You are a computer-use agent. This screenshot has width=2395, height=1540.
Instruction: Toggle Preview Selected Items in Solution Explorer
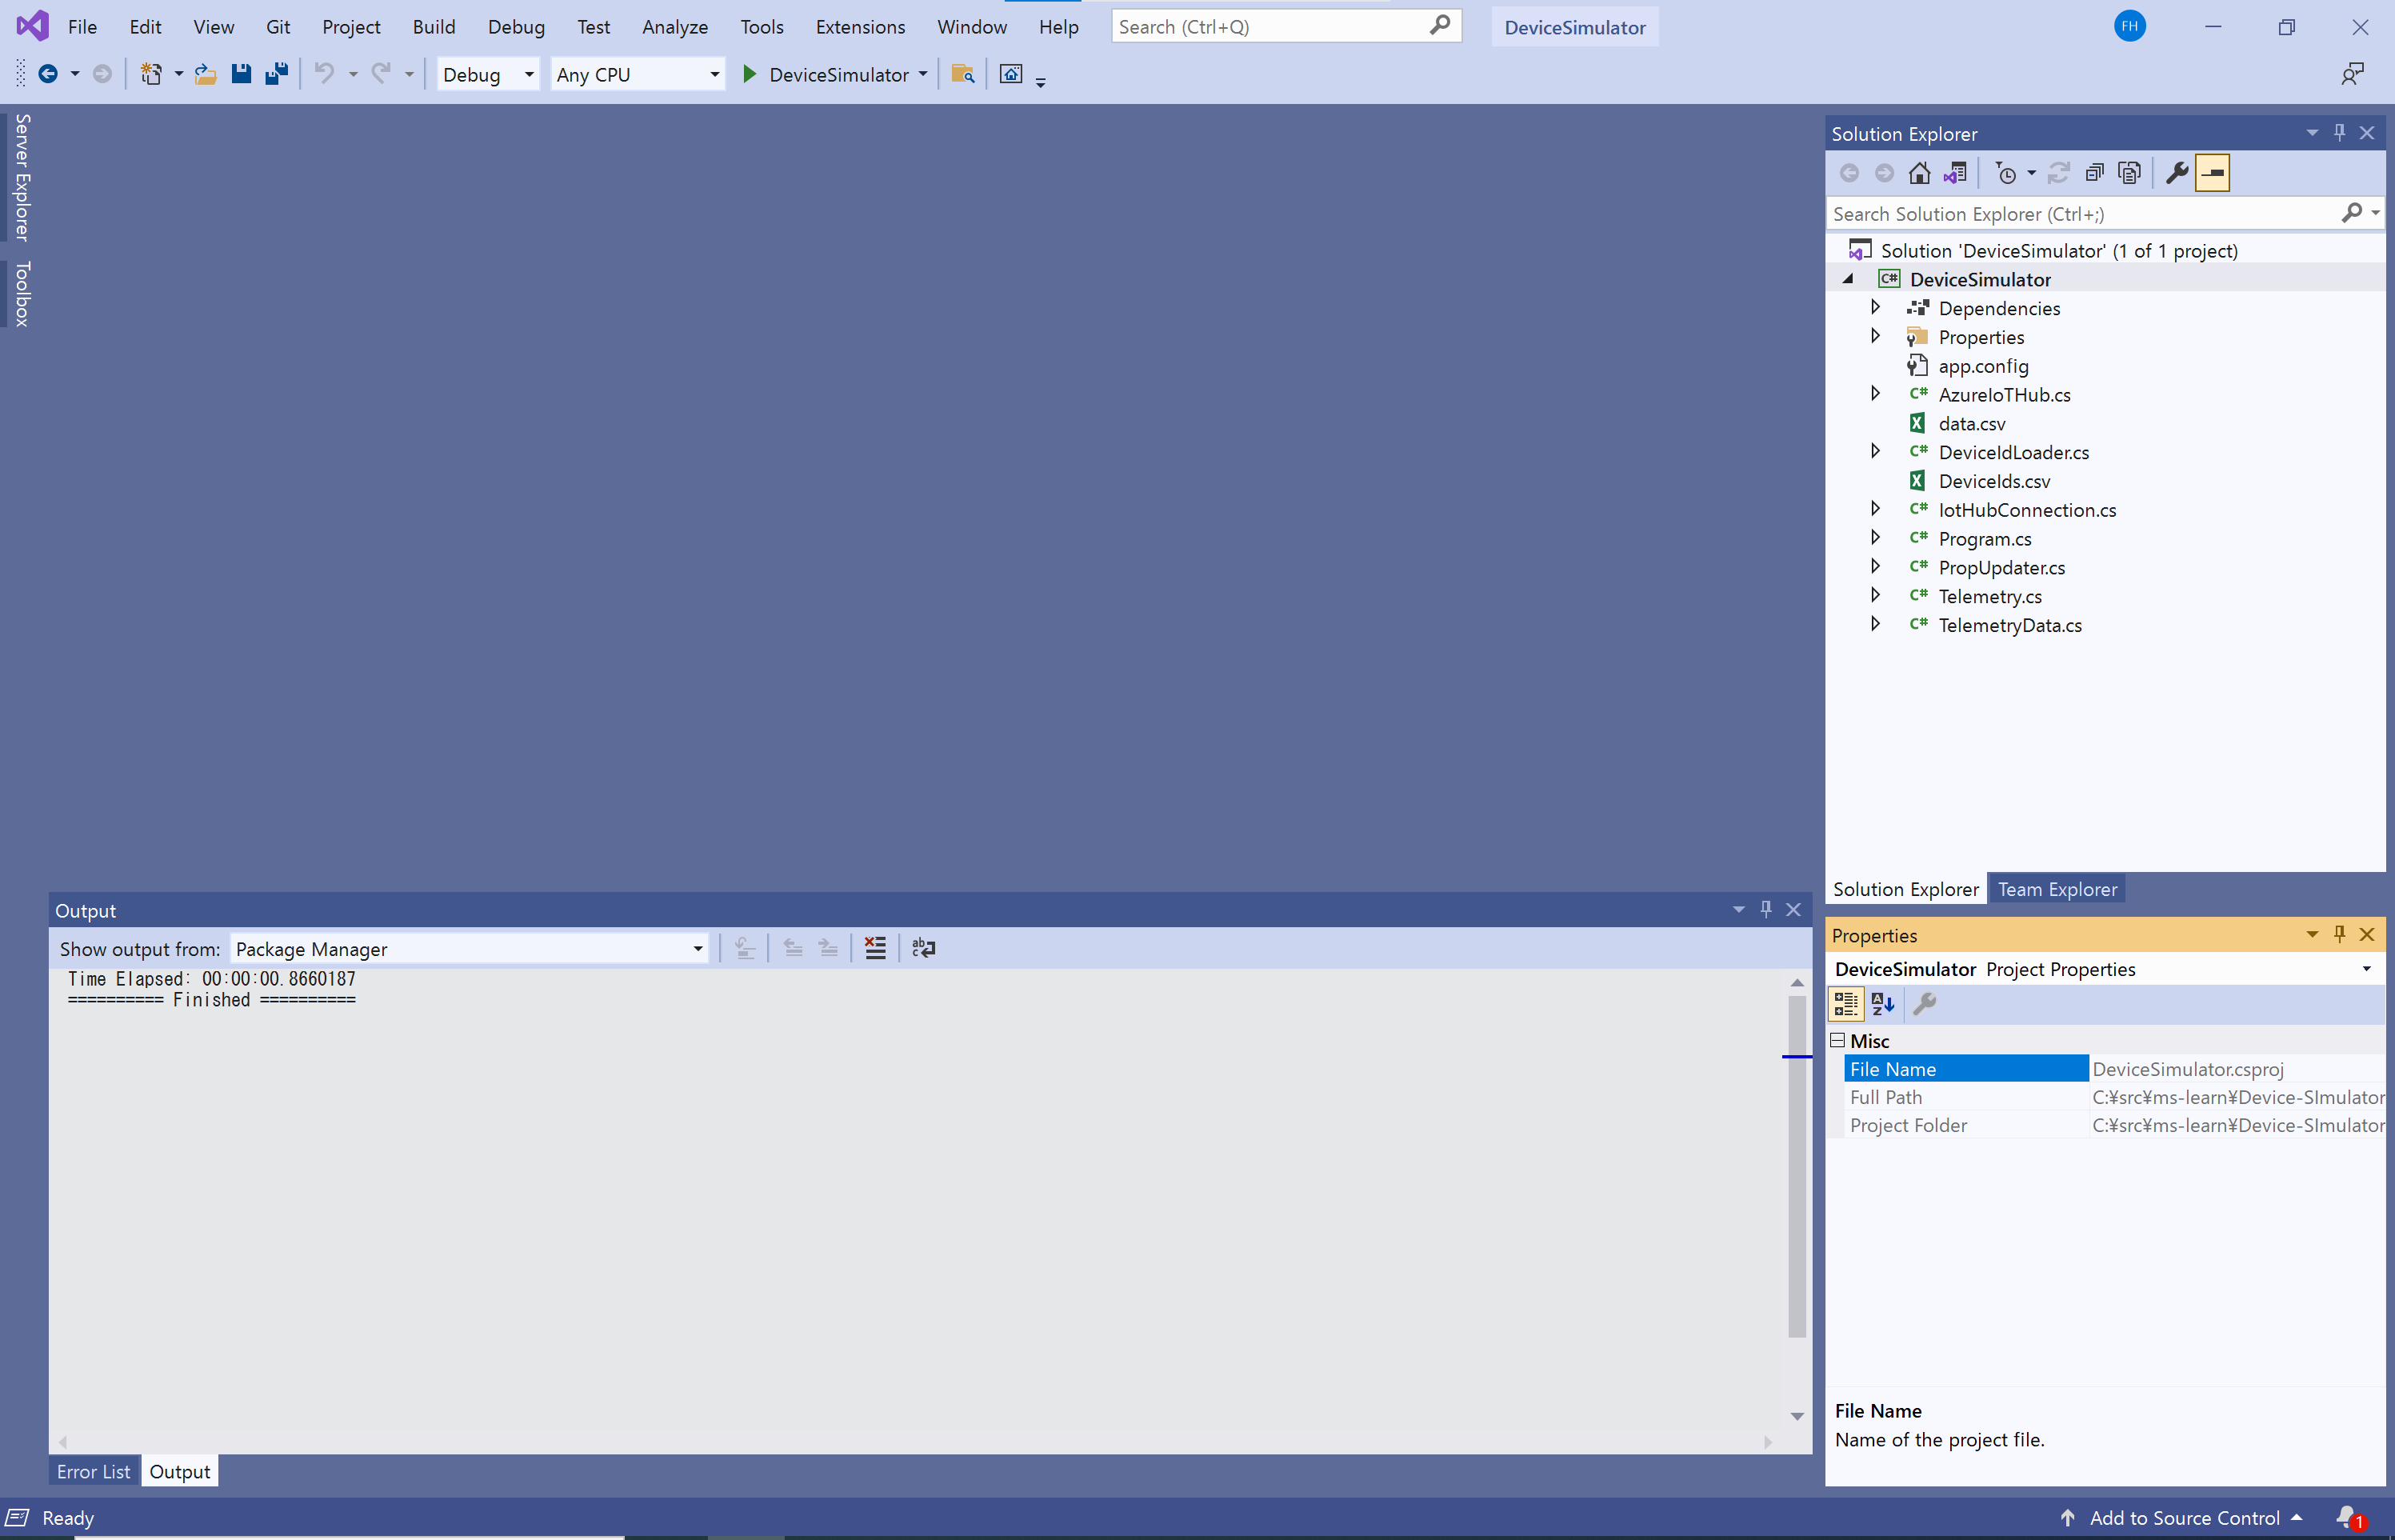click(x=2212, y=173)
